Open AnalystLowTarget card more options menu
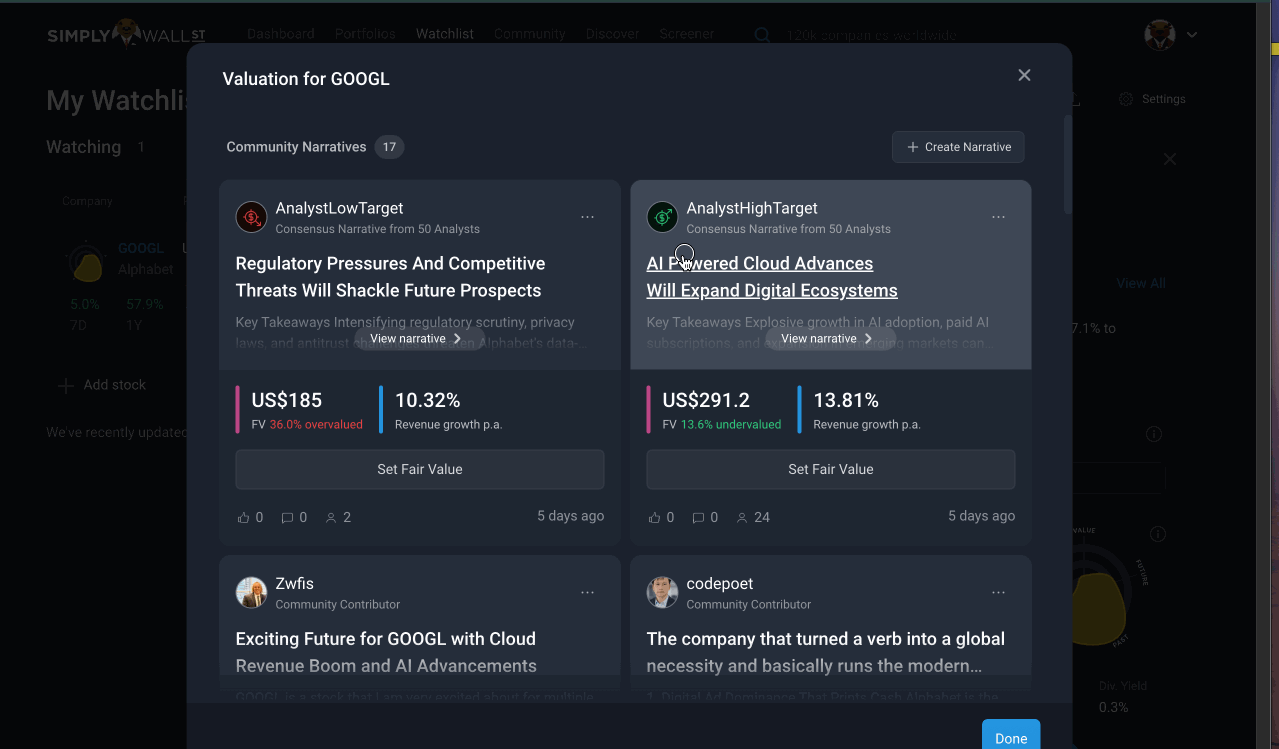The height and width of the screenshot is (749, 1279). 588,217
